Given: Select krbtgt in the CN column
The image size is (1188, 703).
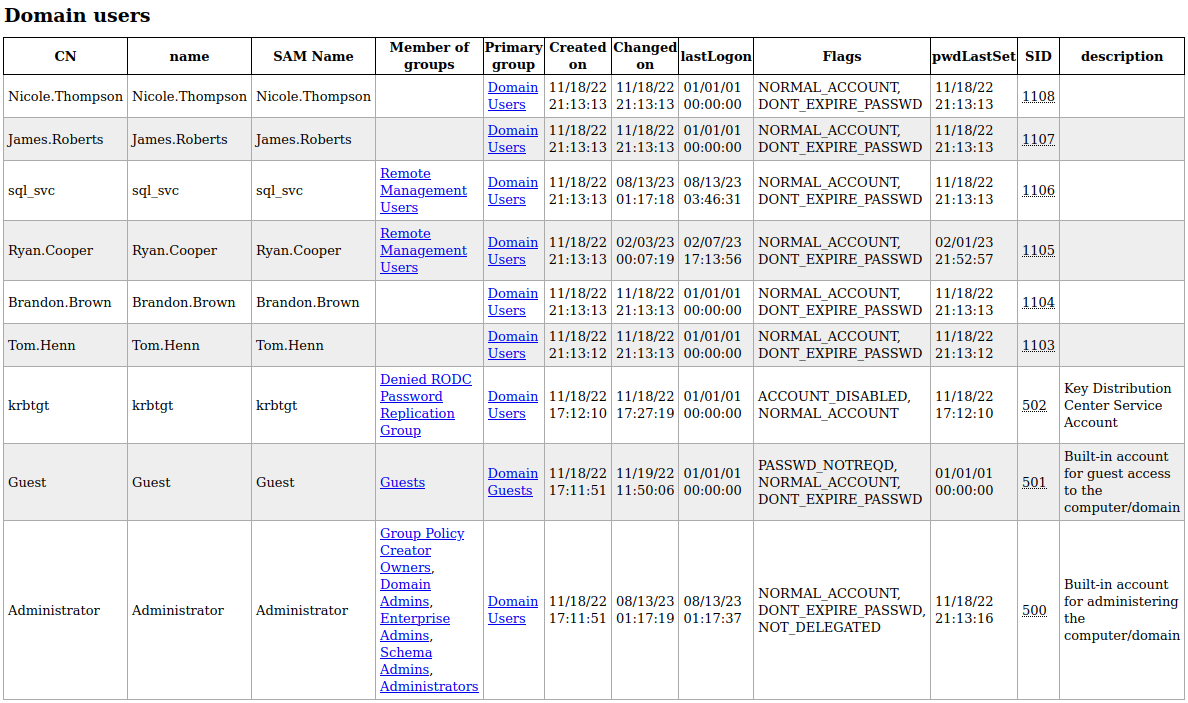Looking at the screenshot, I should coord(29,405).
